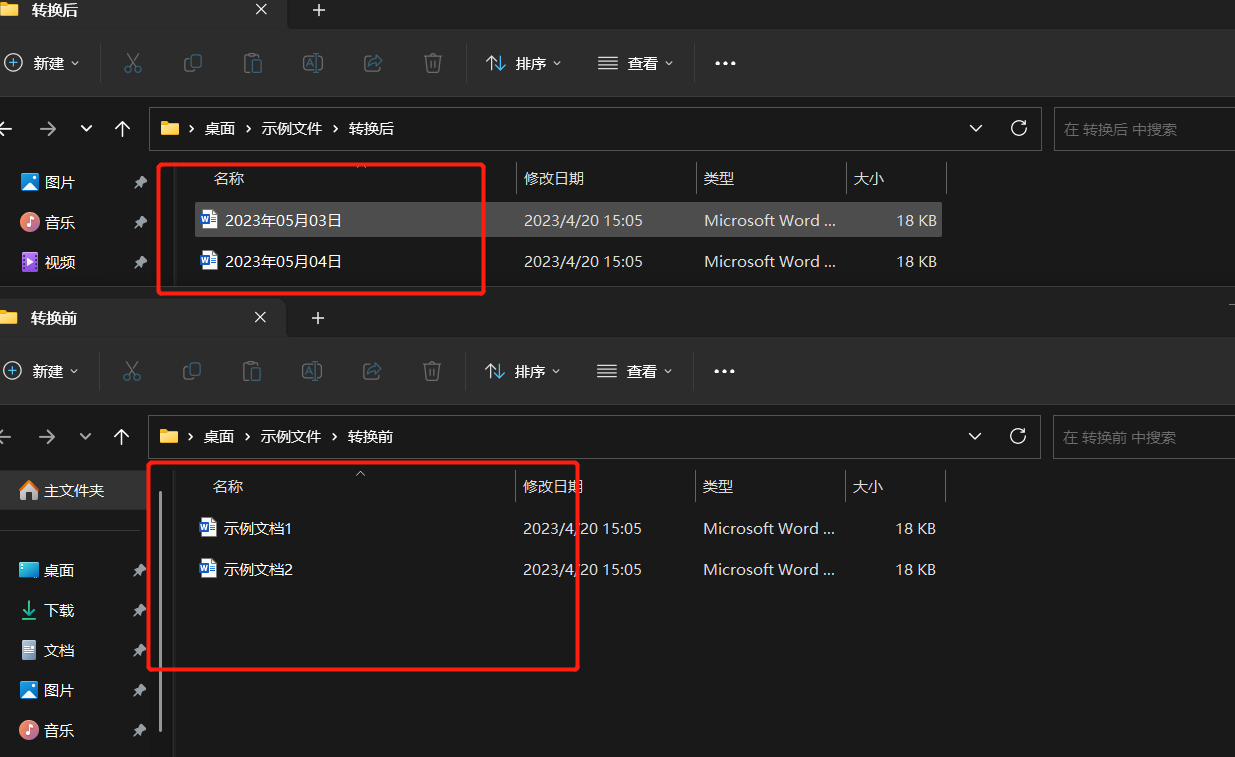Toggle sorting by the 大小 column header

(868, 178)
